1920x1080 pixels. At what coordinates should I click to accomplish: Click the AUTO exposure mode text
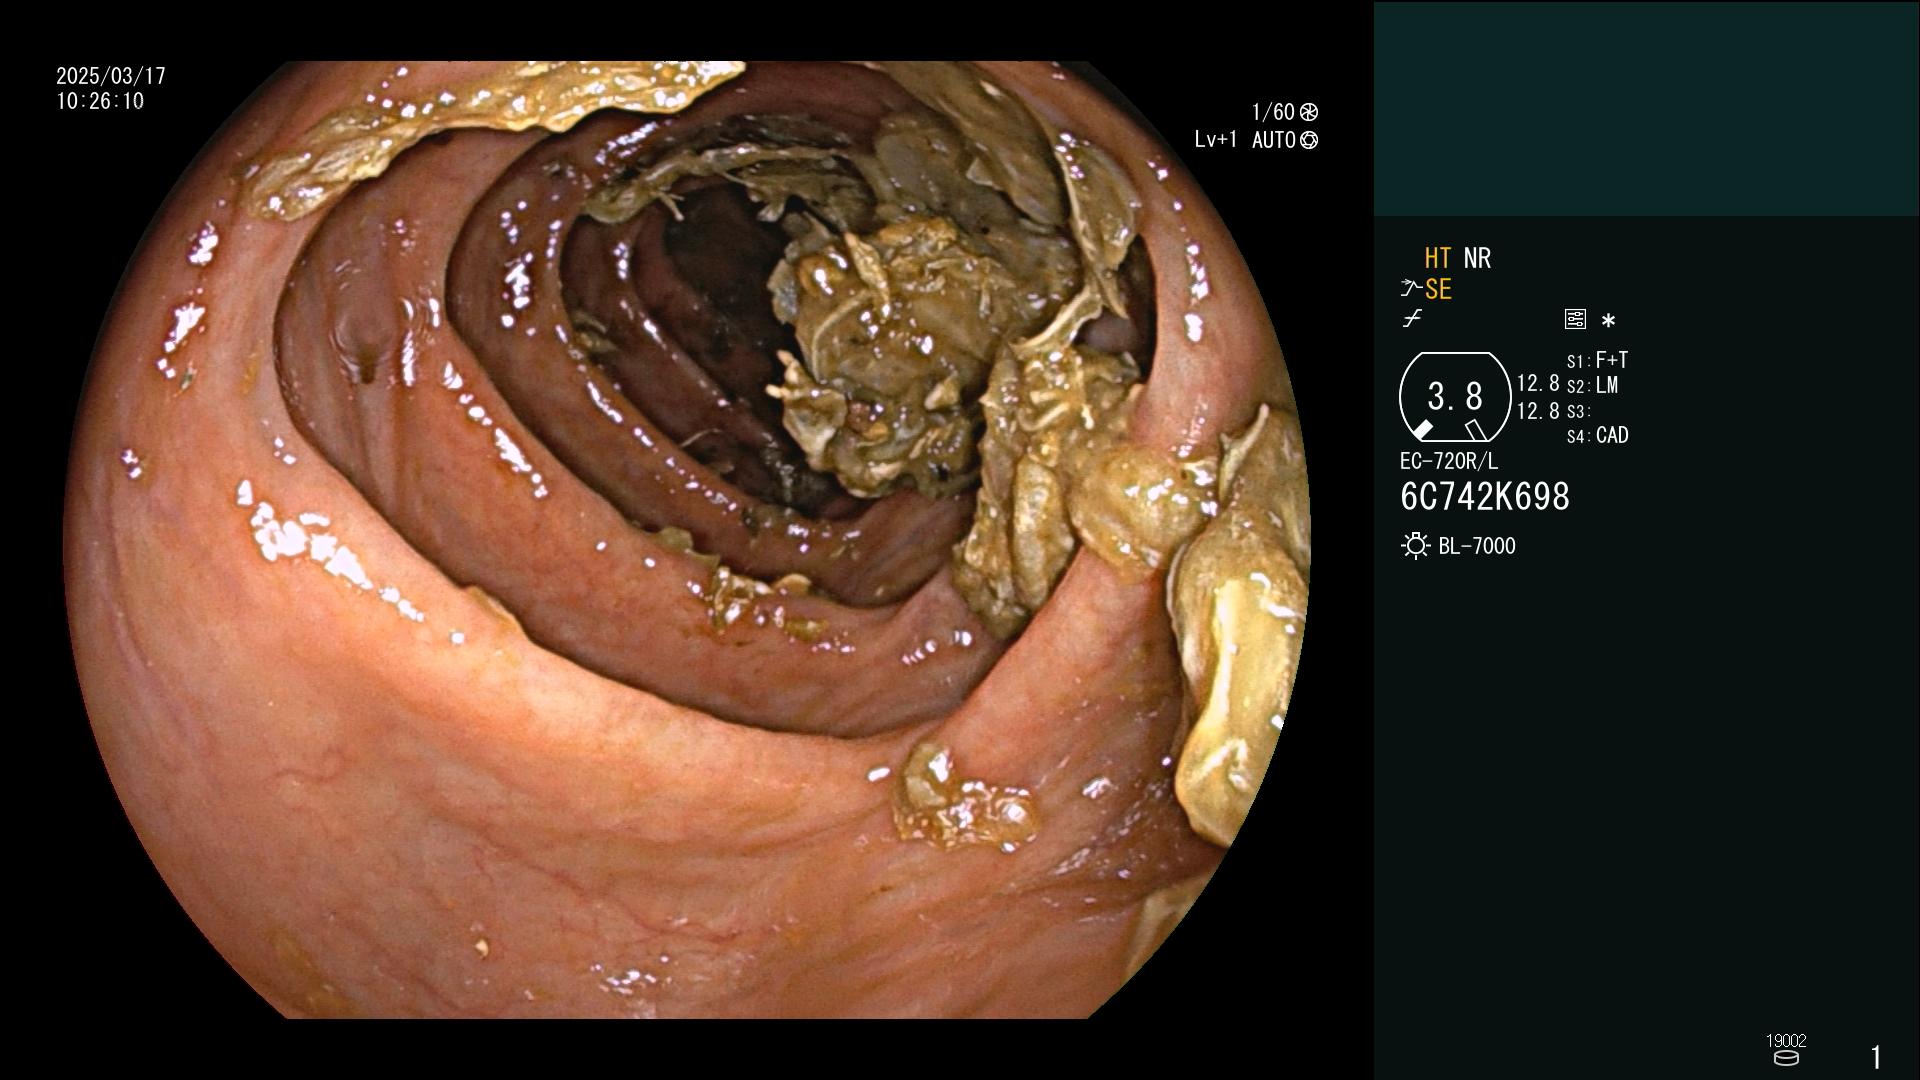(x=1274, y=140)
